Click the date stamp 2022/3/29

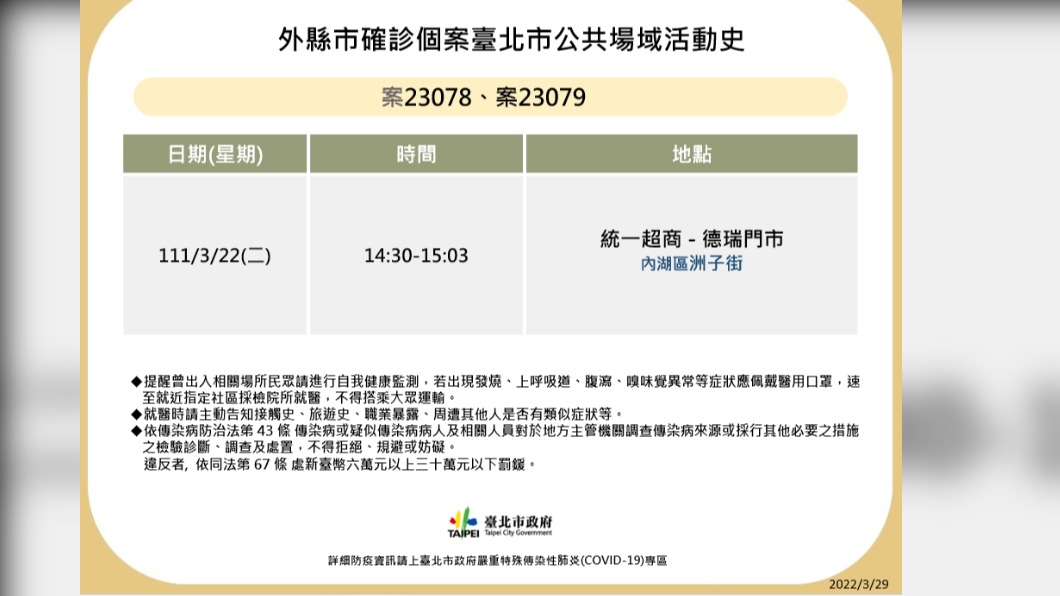(x=859, y=584)
